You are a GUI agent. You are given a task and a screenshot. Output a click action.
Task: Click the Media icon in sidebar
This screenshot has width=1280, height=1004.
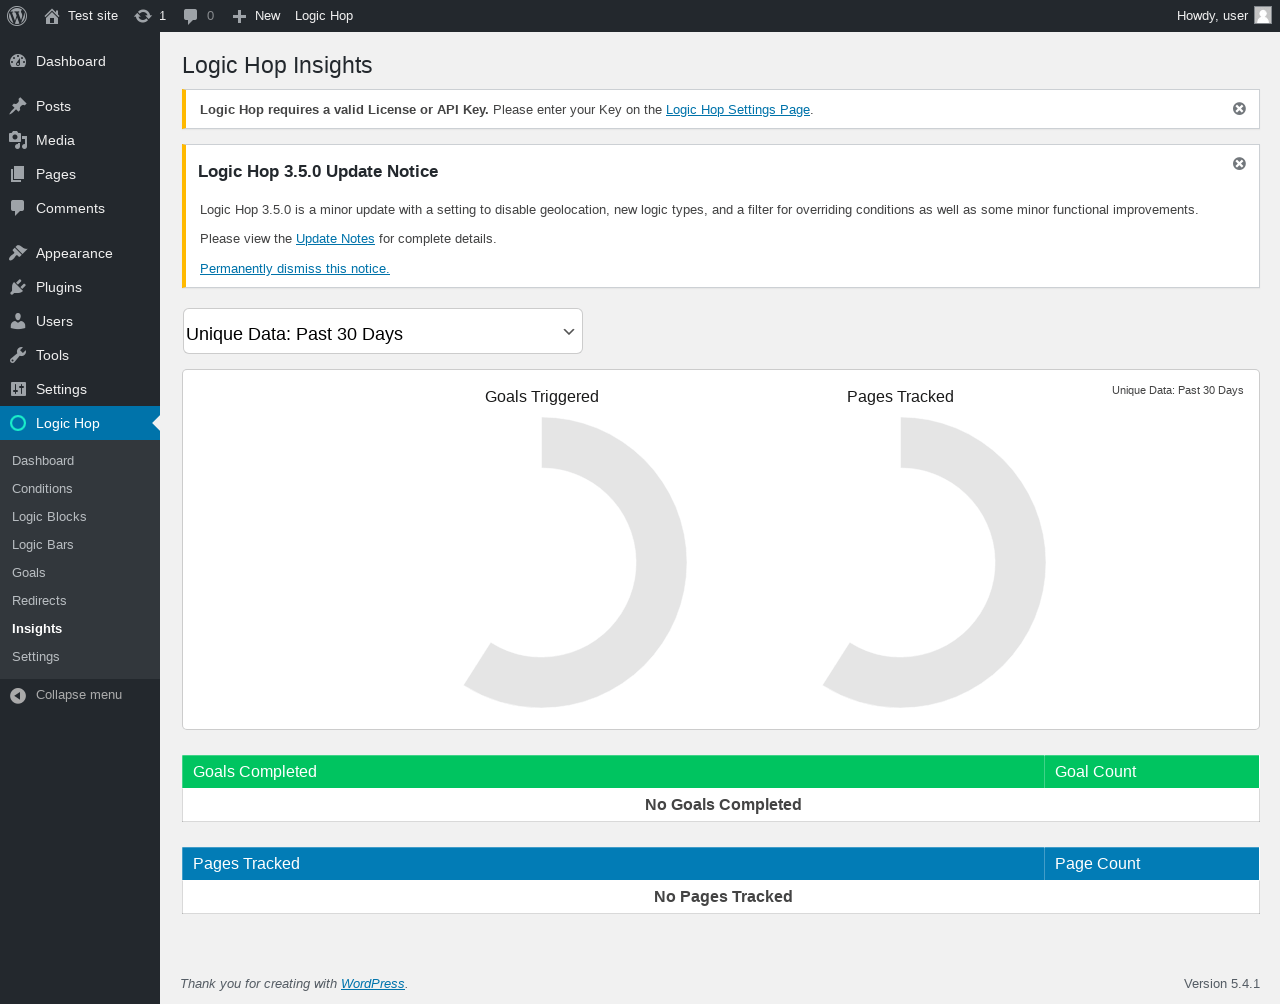point(18,140)
